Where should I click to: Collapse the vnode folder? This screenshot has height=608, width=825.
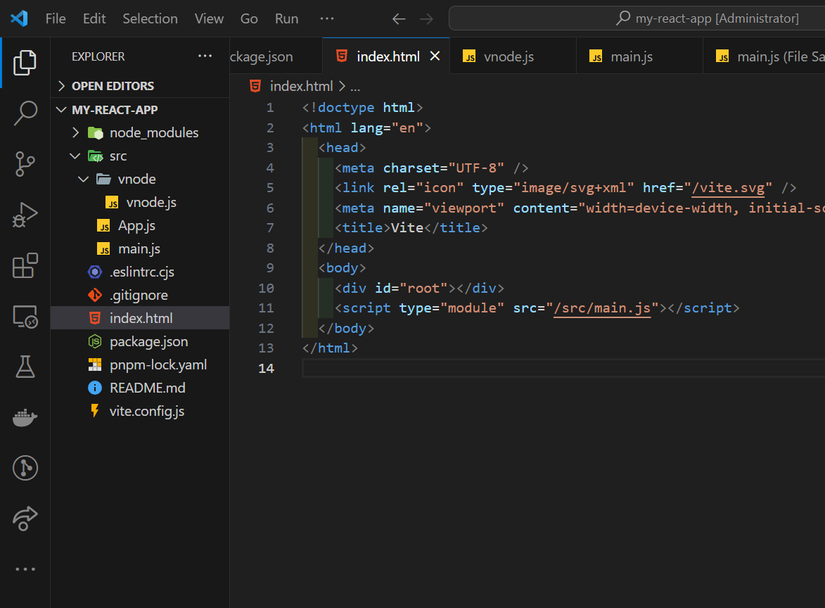[x=136, y=179]
